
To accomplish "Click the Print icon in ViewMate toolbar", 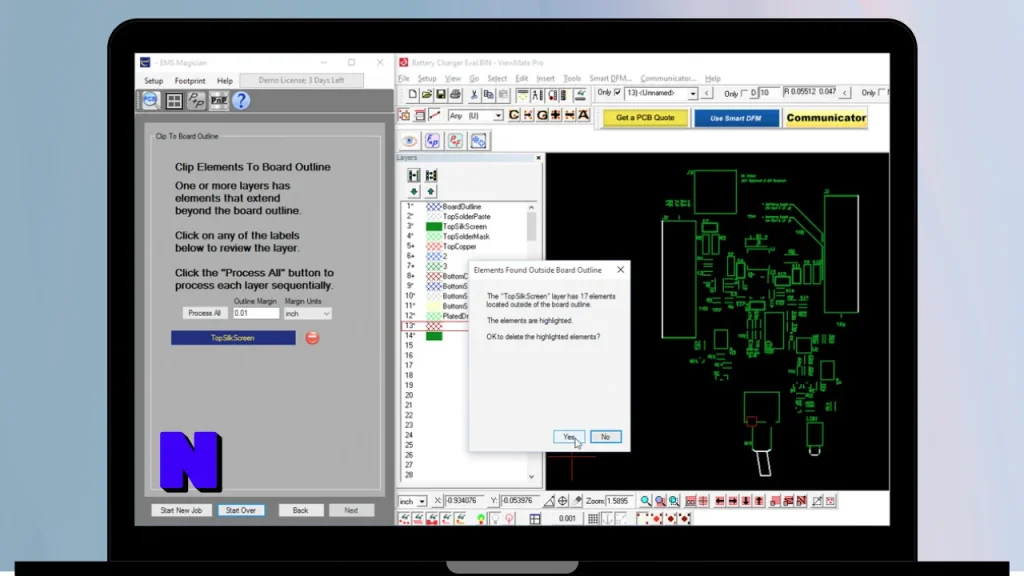I will coord(455,95).
